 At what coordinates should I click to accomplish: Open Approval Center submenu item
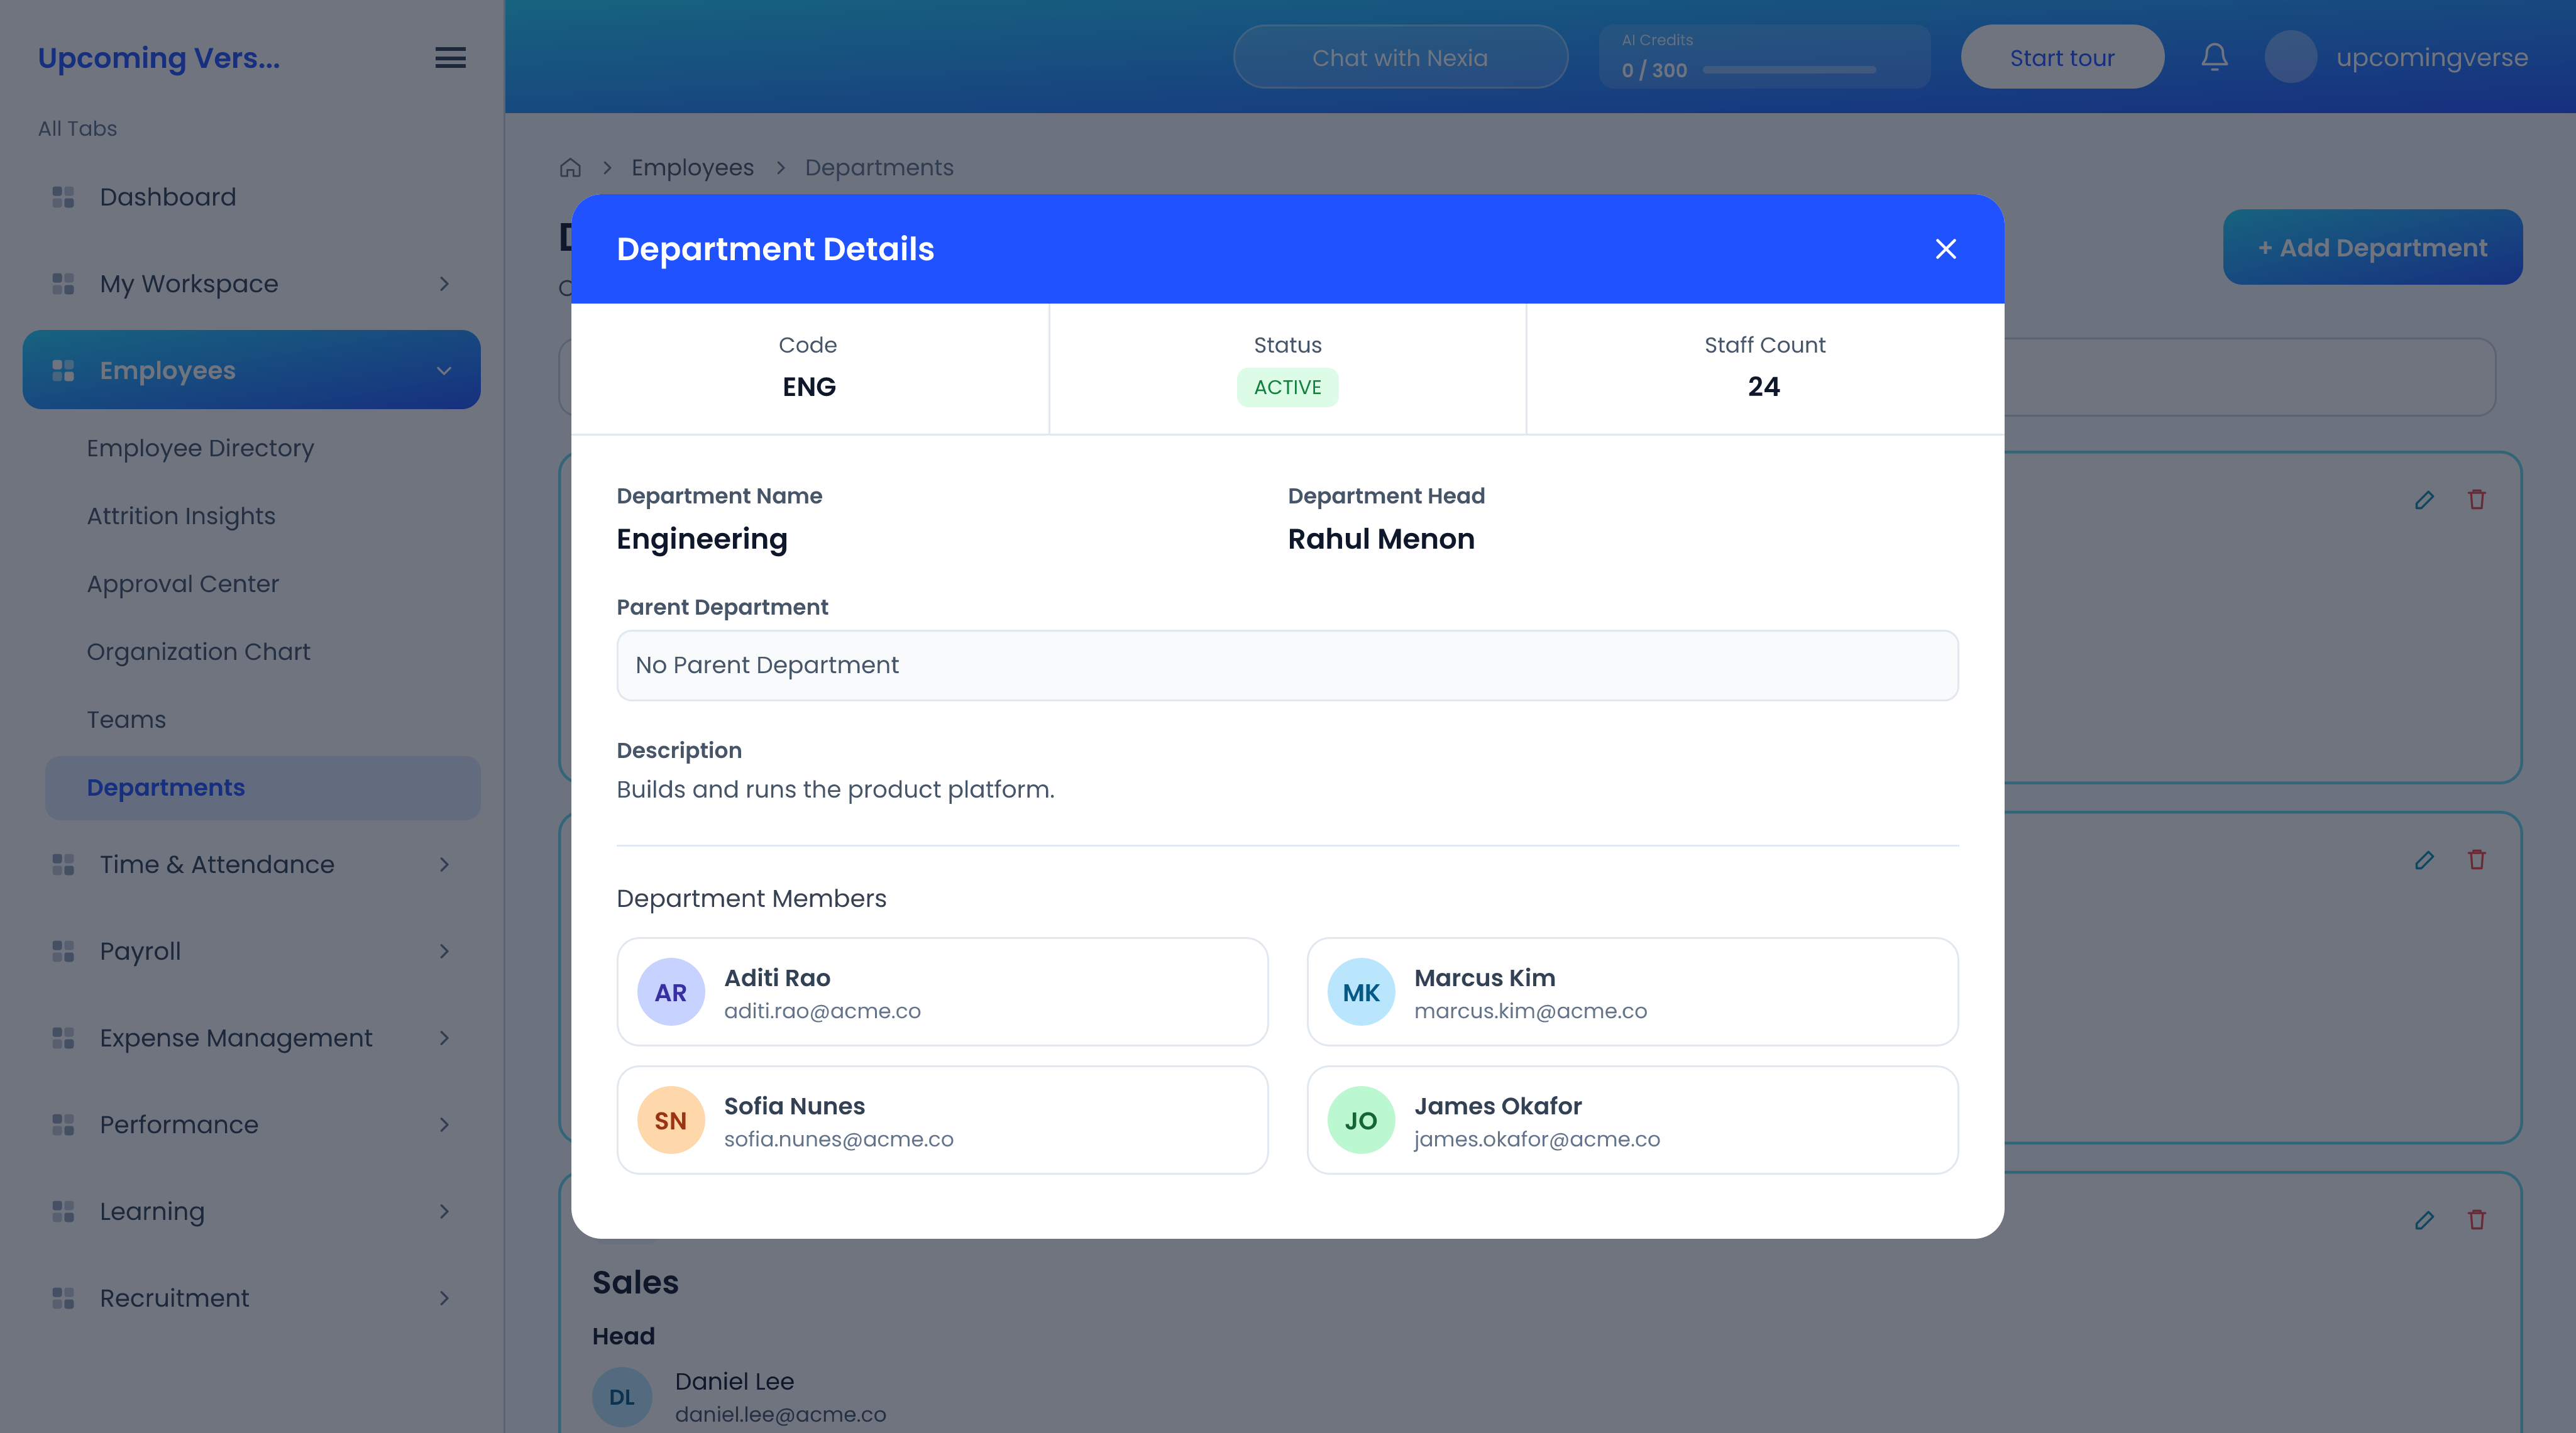pyautogui.click(x=262, y=584)
